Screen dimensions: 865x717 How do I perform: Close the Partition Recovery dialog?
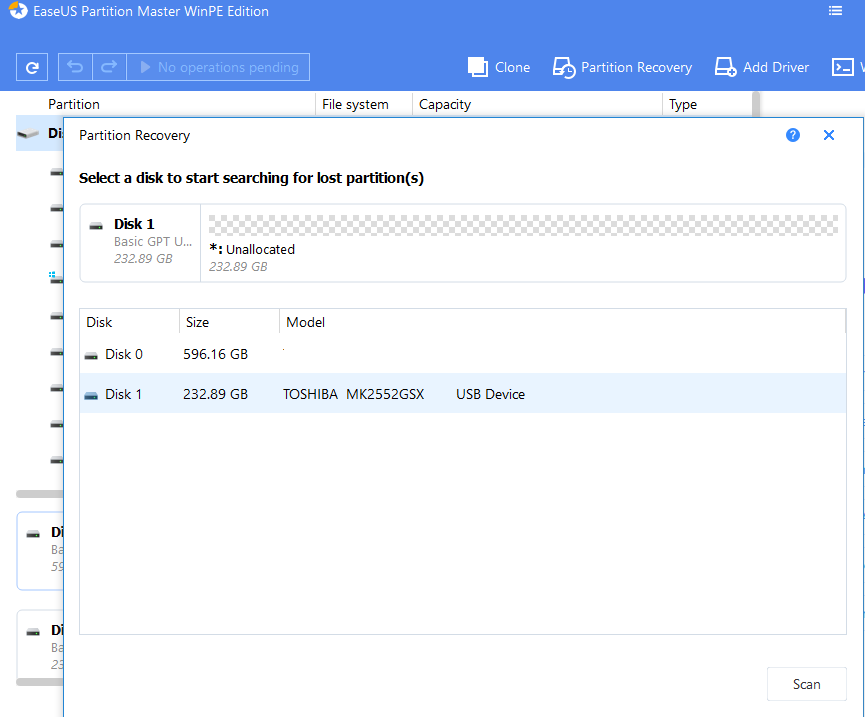tap(829, 135)
